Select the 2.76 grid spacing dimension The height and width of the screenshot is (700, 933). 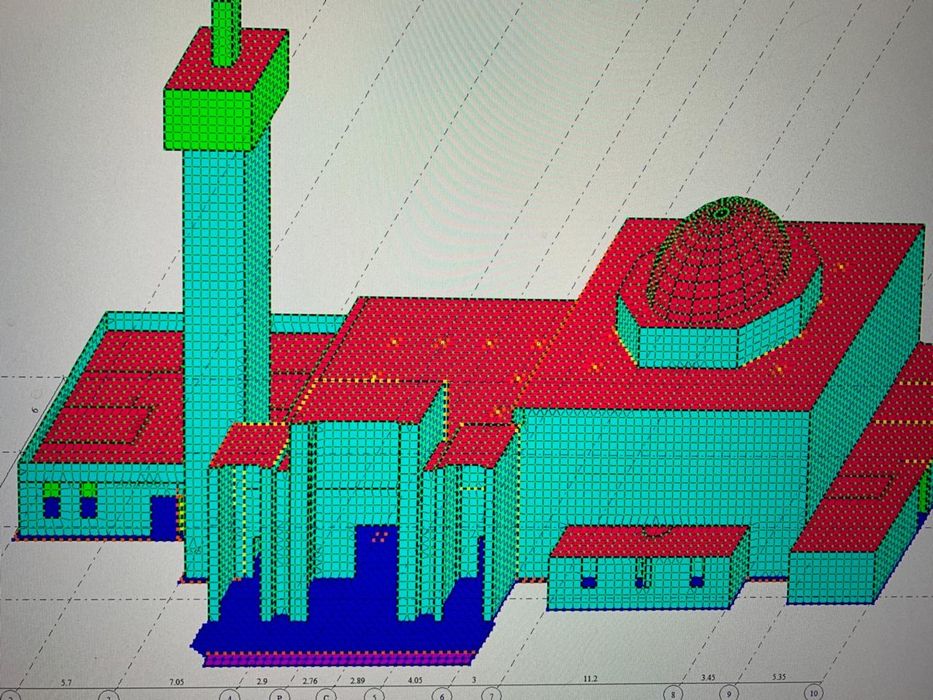[310, 680]
